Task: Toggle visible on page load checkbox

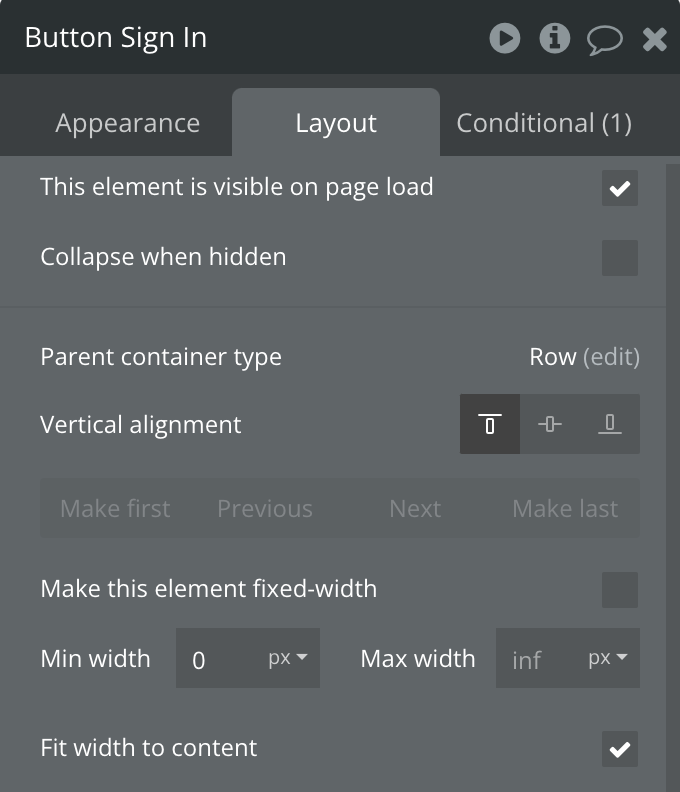Action: click(620, 188)
